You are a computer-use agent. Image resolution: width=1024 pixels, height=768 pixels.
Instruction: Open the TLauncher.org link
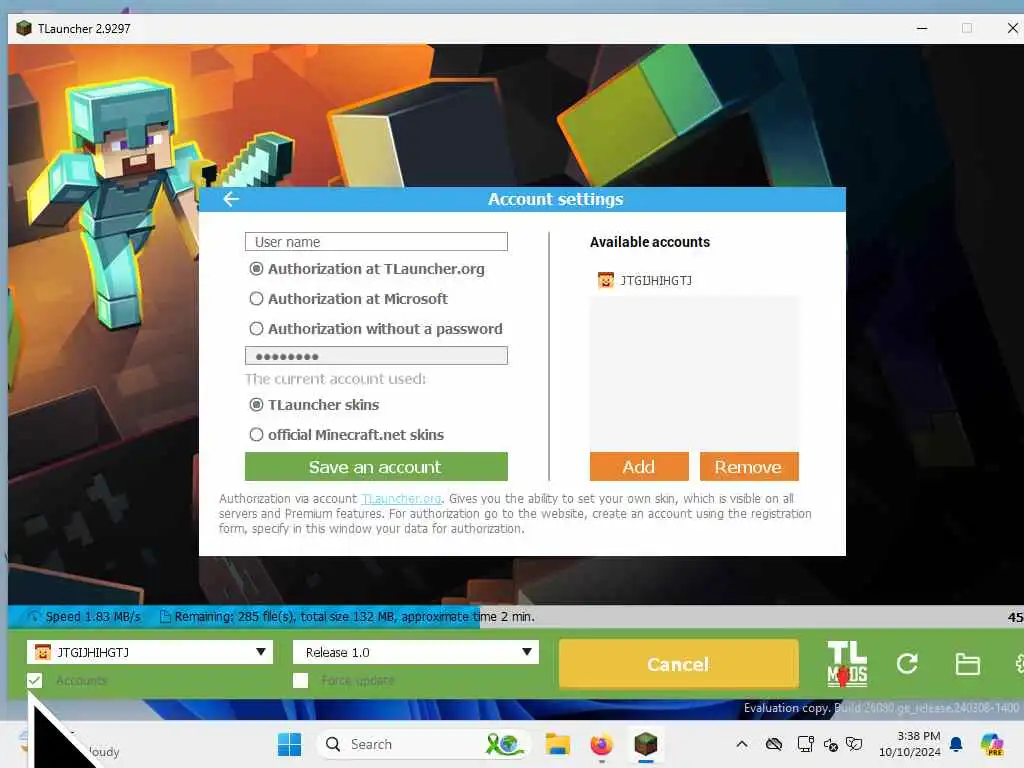(402, 499)
